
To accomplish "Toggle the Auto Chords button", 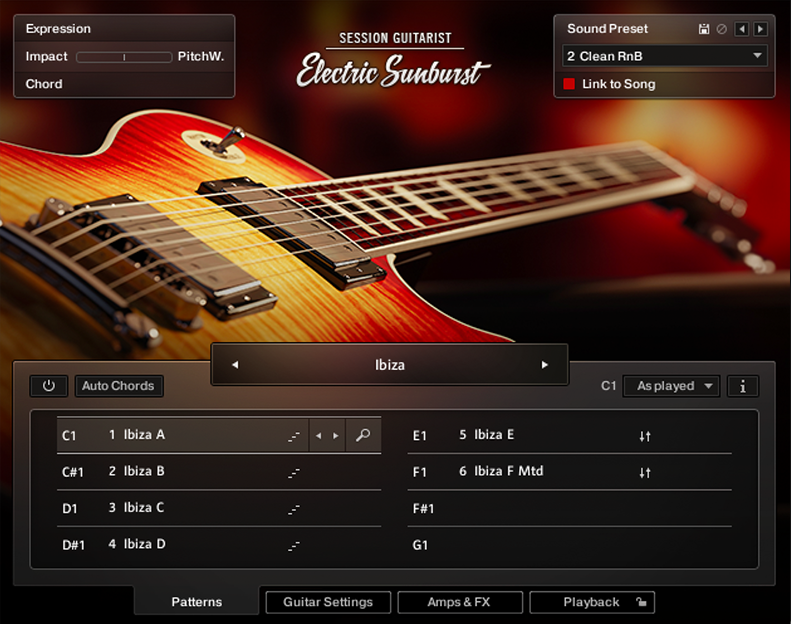I will [x=119, y=386].
